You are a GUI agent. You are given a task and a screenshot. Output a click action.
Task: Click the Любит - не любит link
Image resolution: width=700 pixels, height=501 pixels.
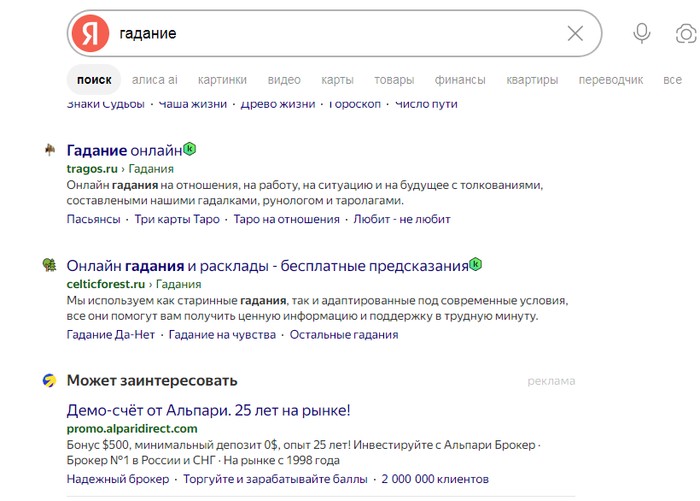402,219
